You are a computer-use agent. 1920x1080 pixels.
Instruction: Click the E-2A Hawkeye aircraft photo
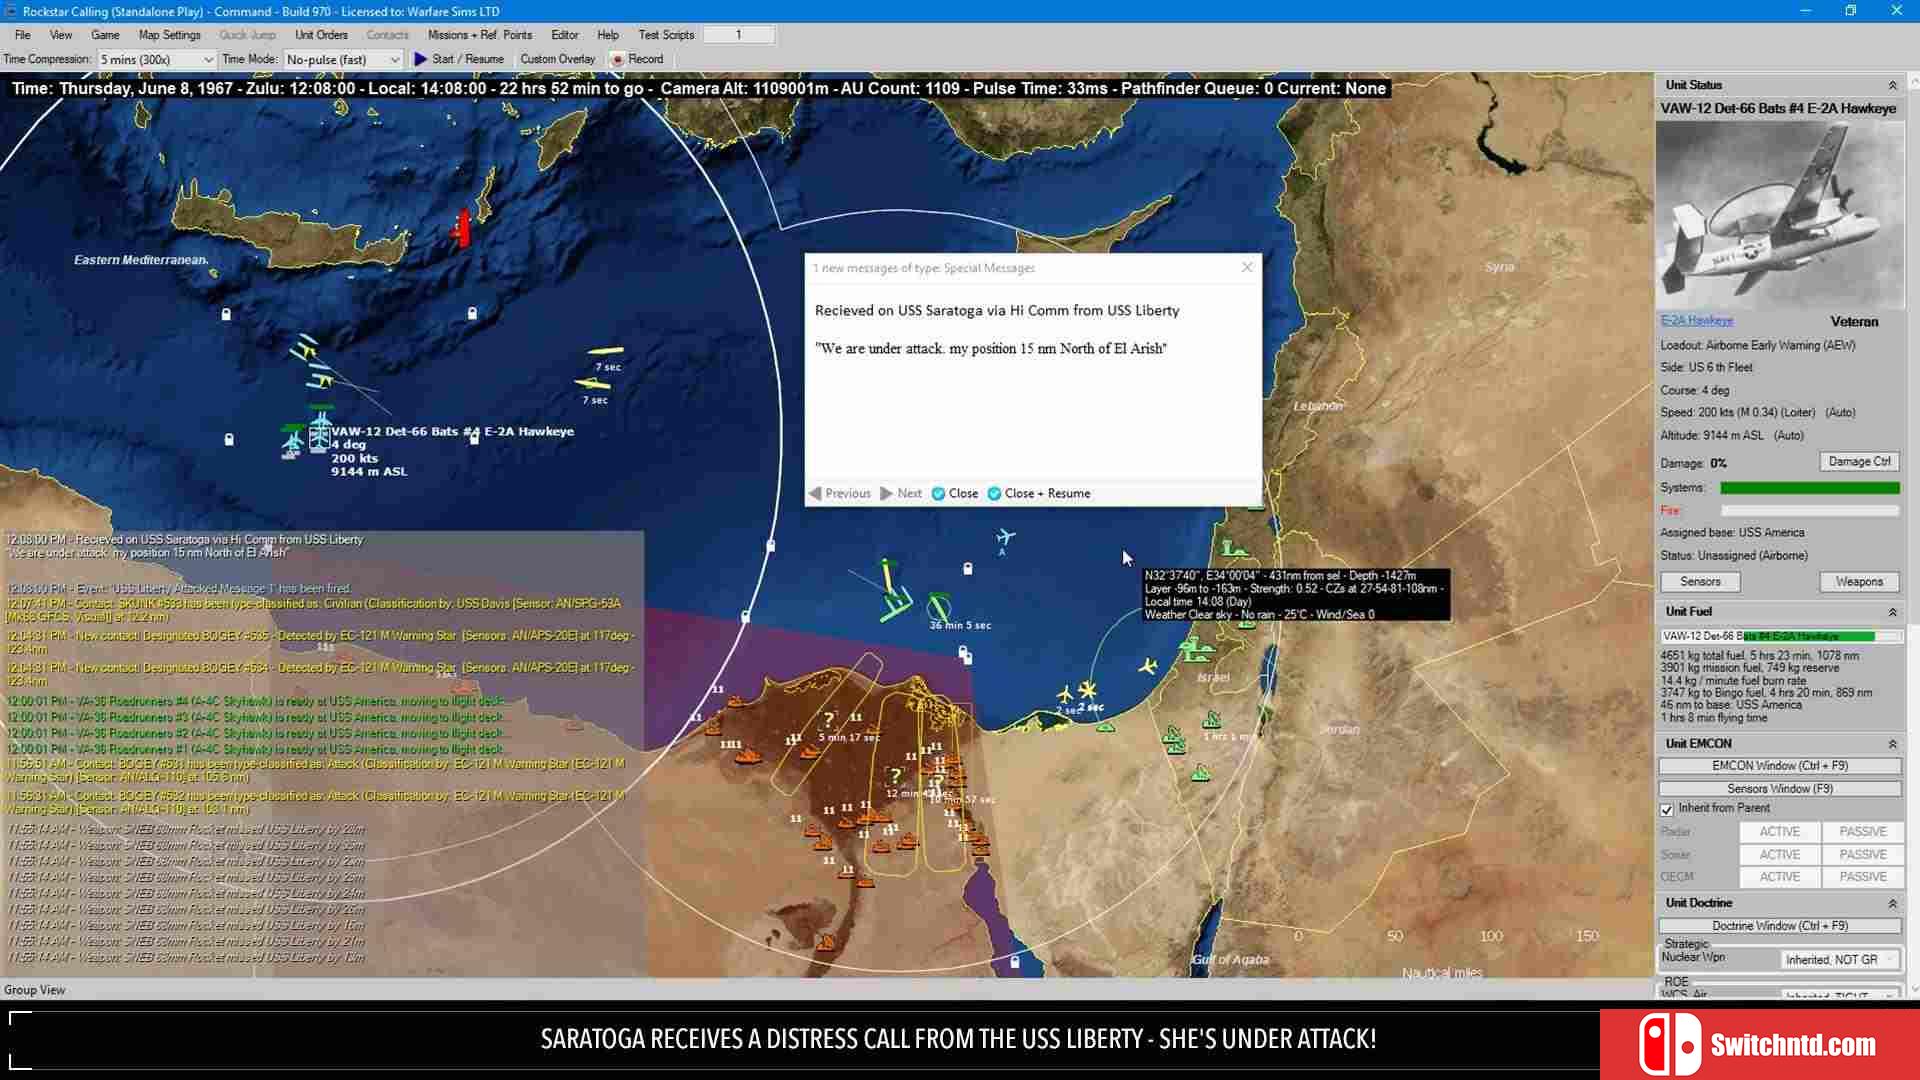1779,215
